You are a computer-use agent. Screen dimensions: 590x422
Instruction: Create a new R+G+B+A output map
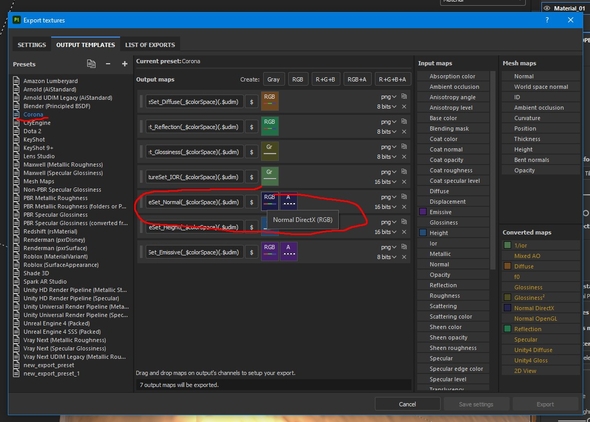coord(392,79)
